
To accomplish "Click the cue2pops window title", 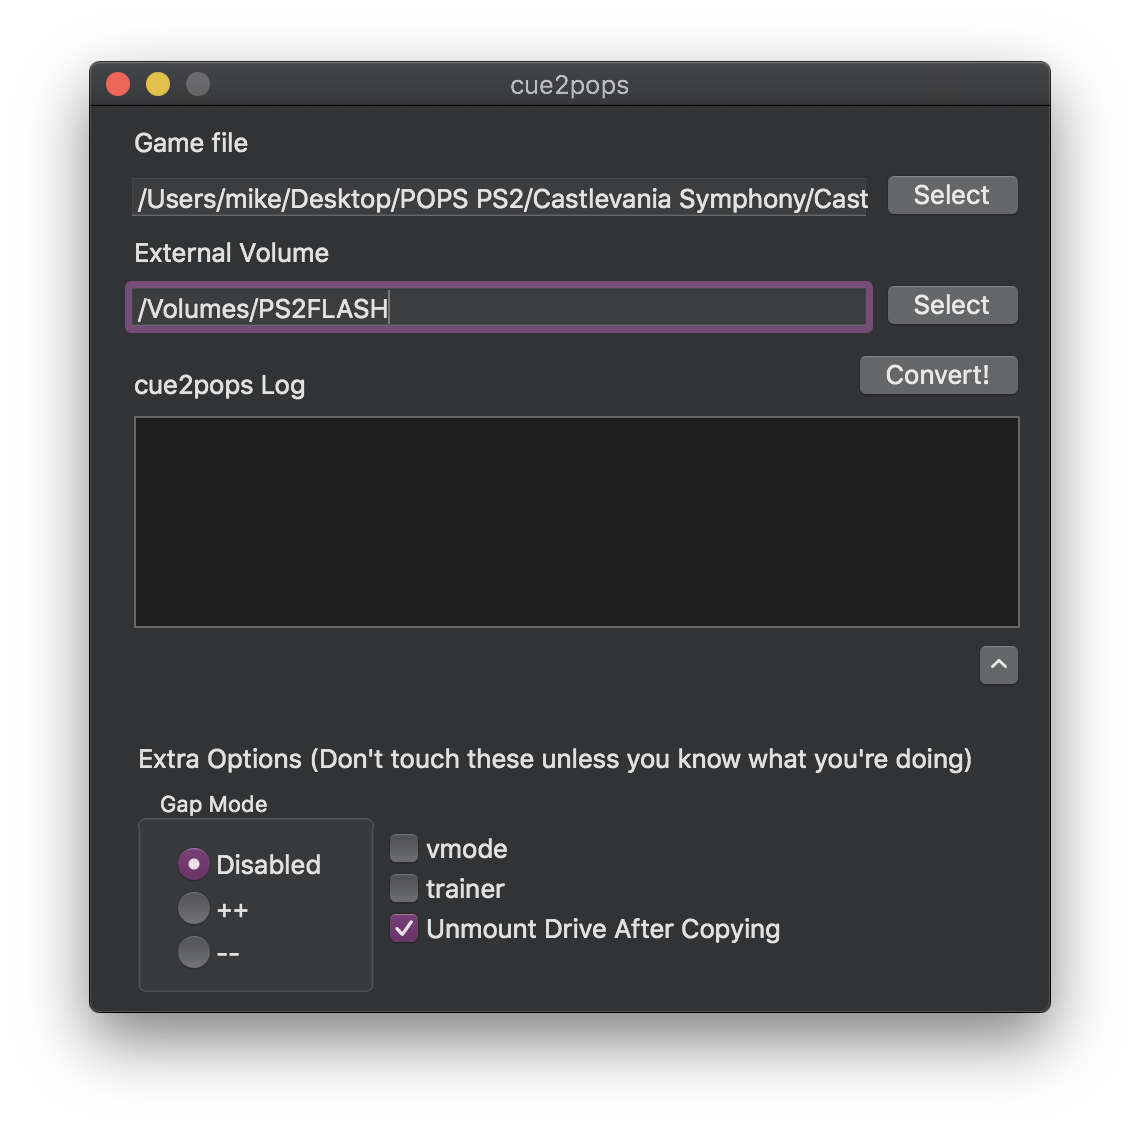I will [569, 85].
